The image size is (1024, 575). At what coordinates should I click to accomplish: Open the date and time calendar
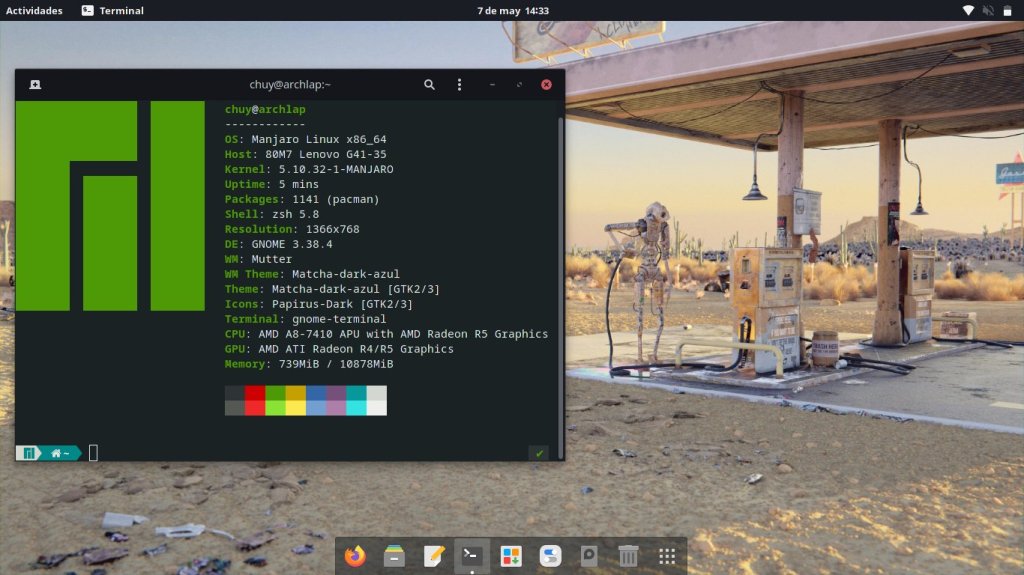[512, 11]
